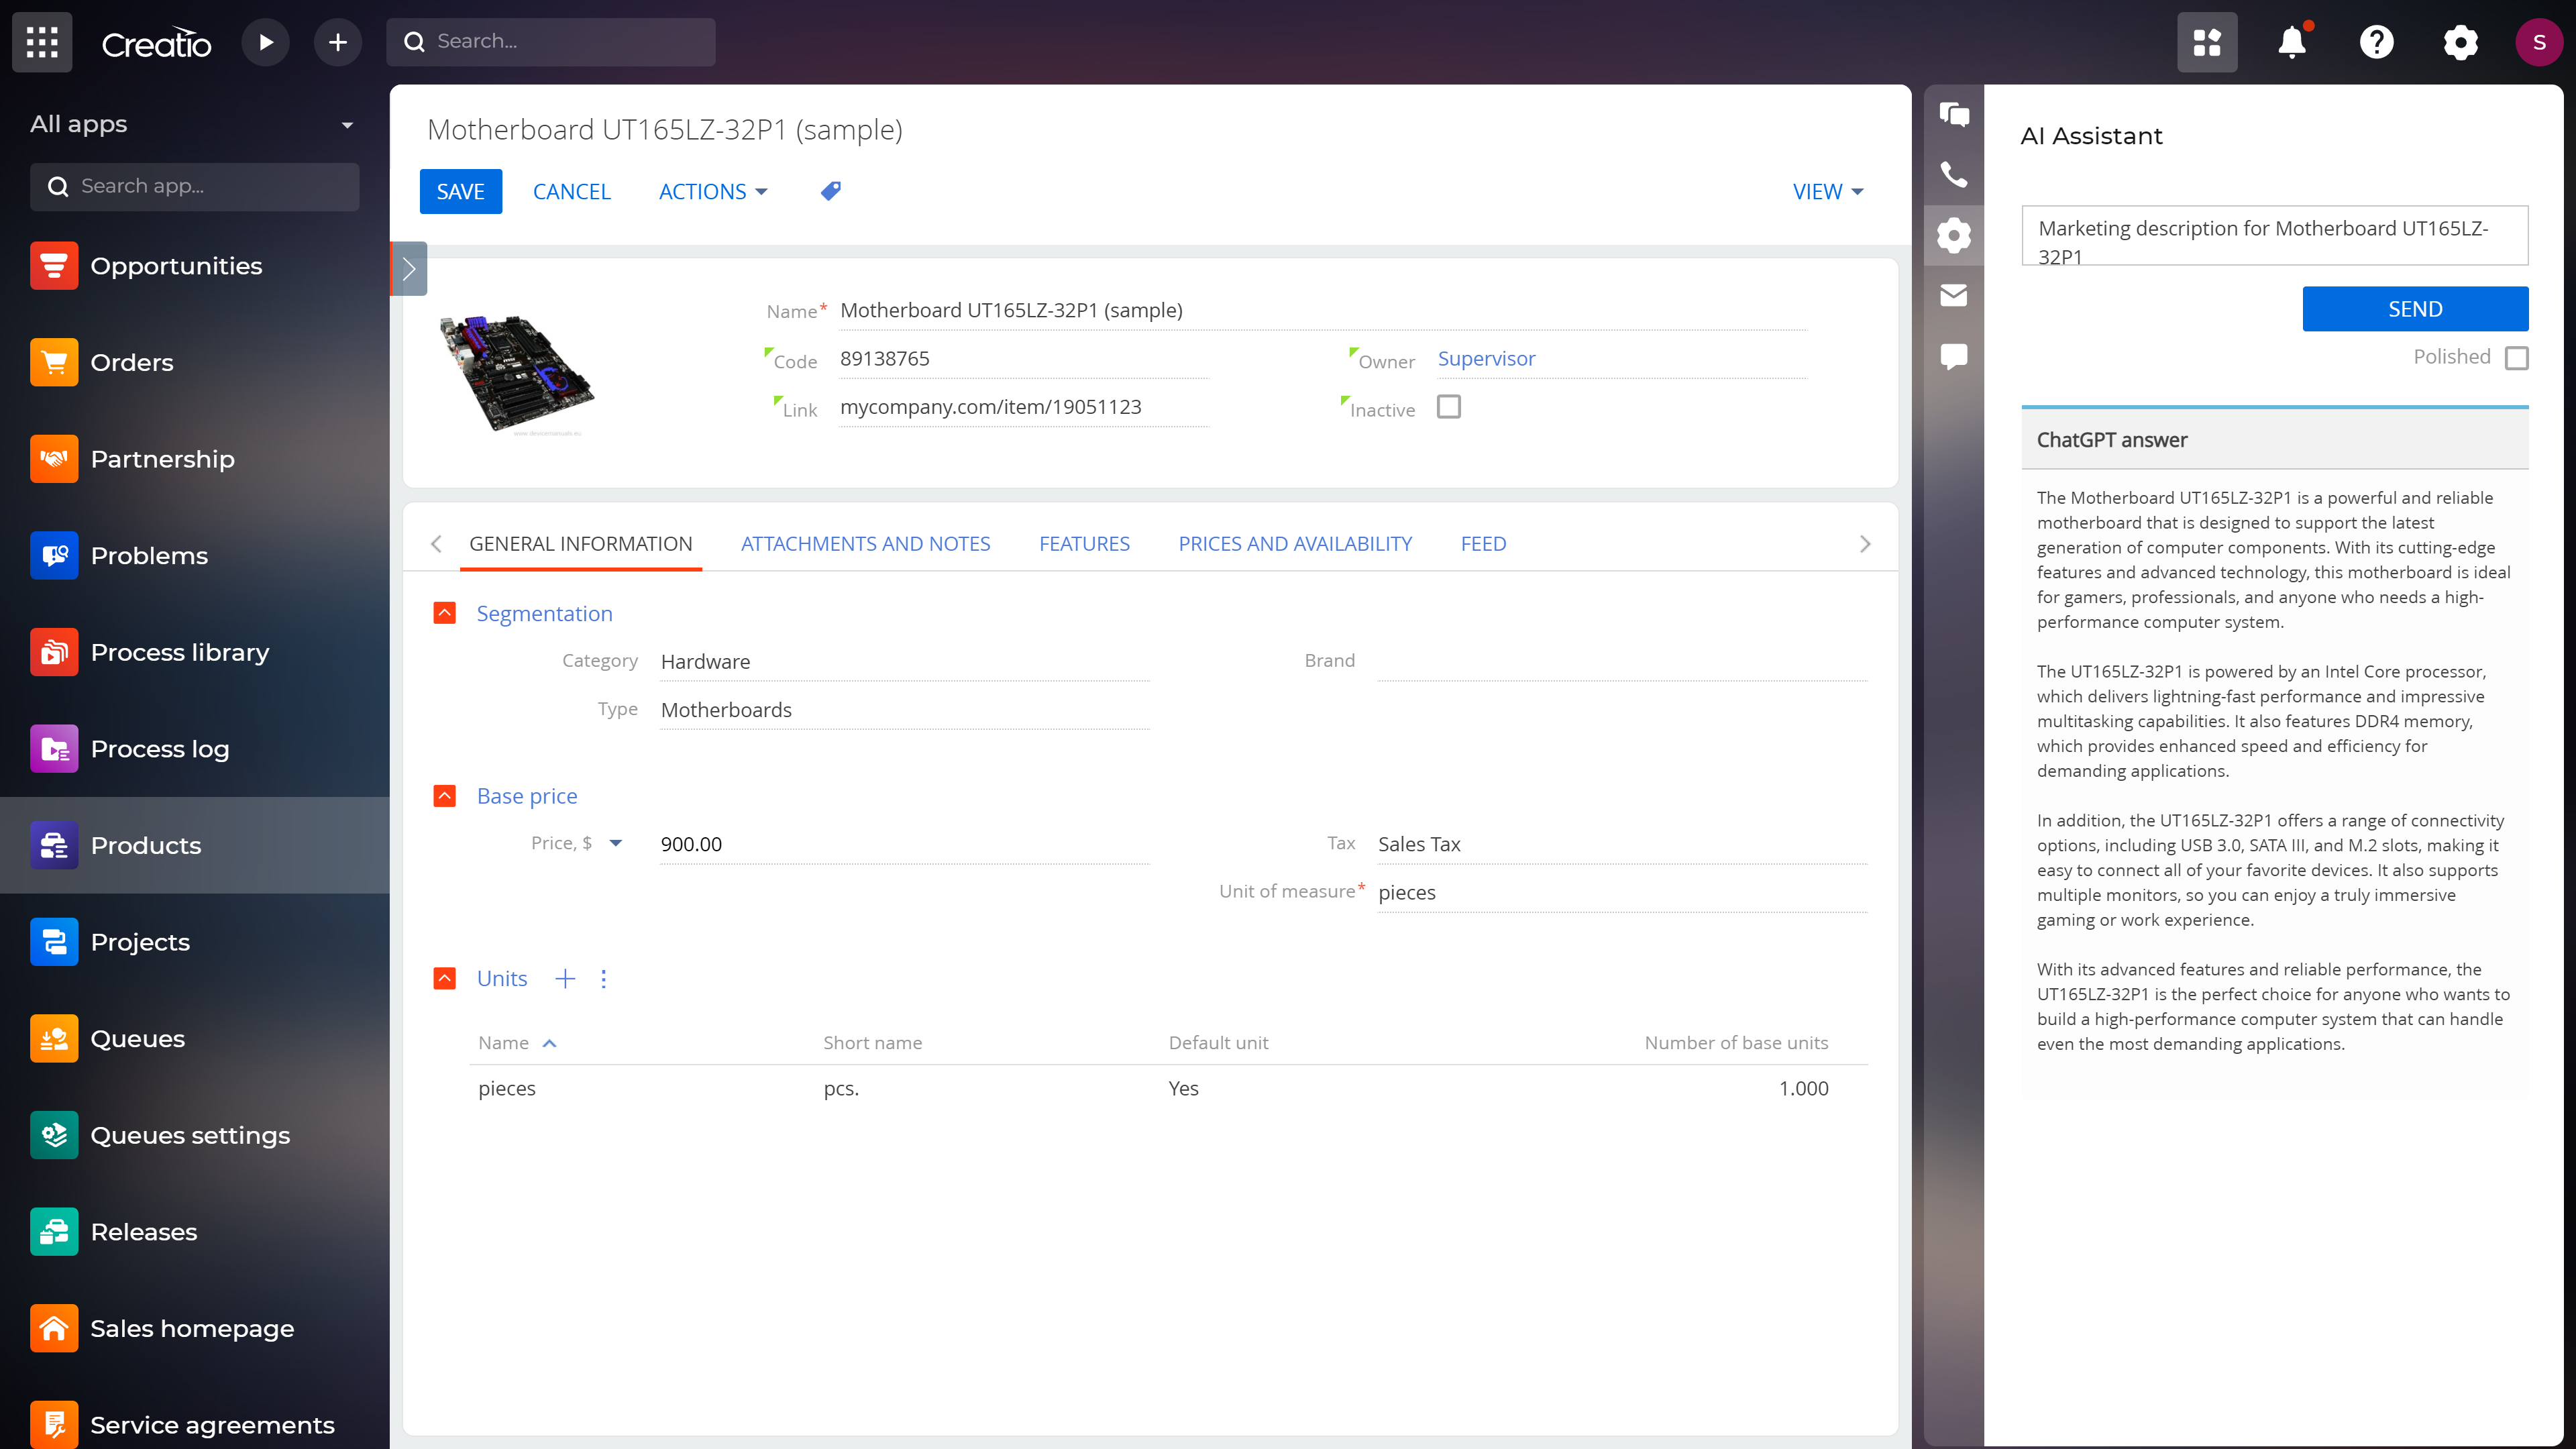This screenshot has height=1449, width=2576.
Task: Click the SEND button in AI Assistant
Action: [x=2414, y=308]
